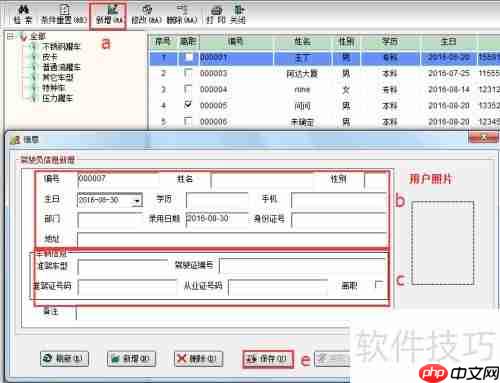Uncheck the checkbox in row 000005

coord(188,105)
